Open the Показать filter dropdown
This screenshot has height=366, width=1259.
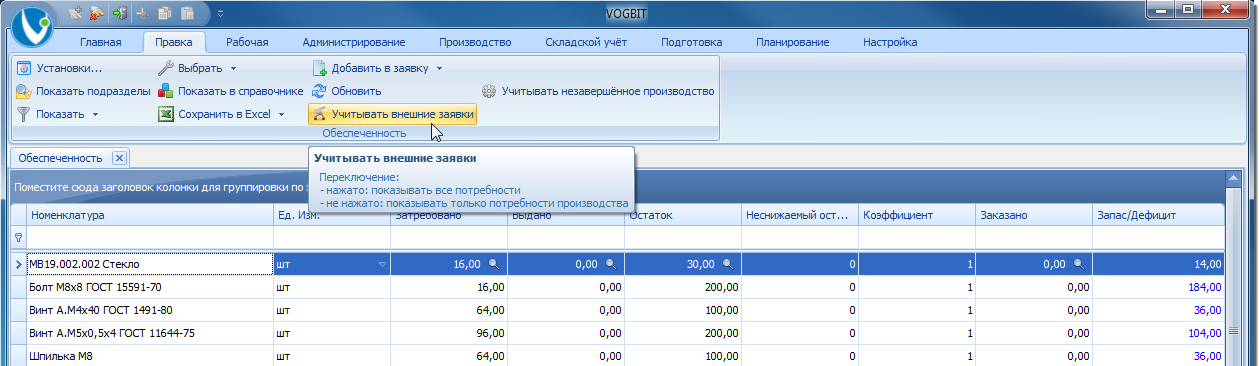pyautogui.click(x=58, y=114)
